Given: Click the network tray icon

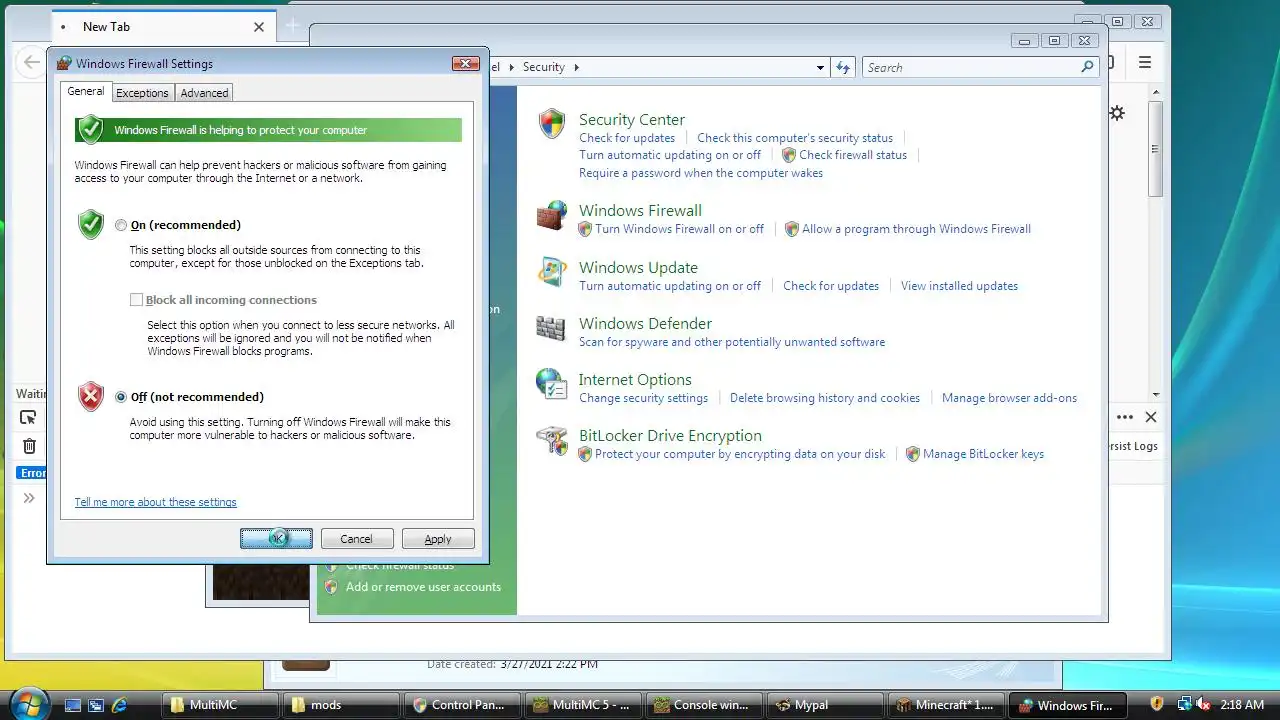Looking at the screenshot, I should coord(1184,704).
